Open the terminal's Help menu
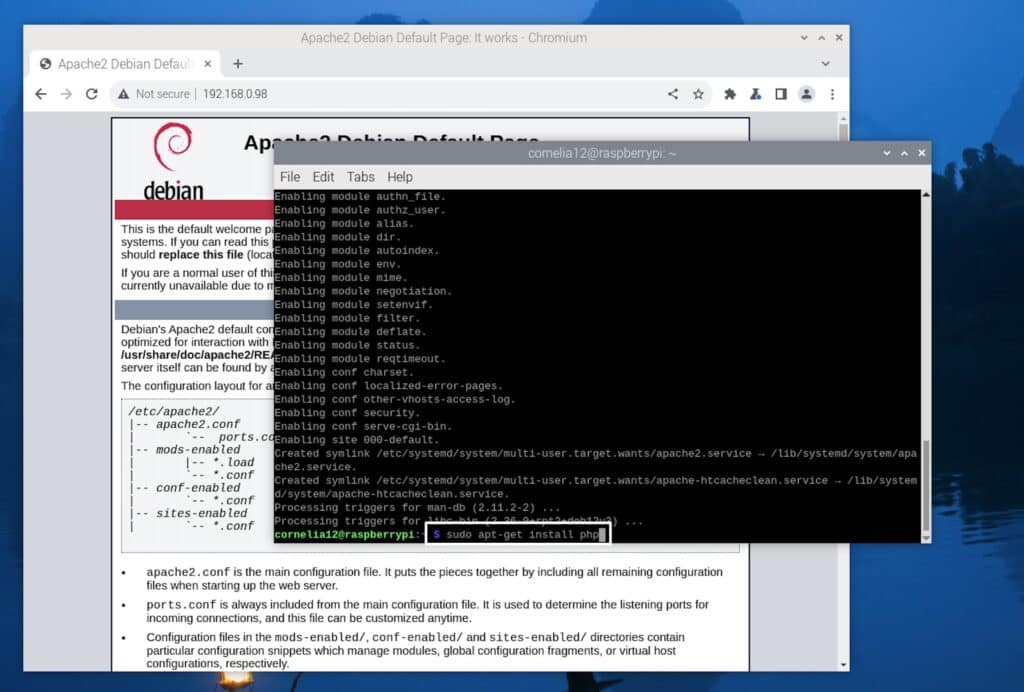1024x692 pixels. pos(400,177)
